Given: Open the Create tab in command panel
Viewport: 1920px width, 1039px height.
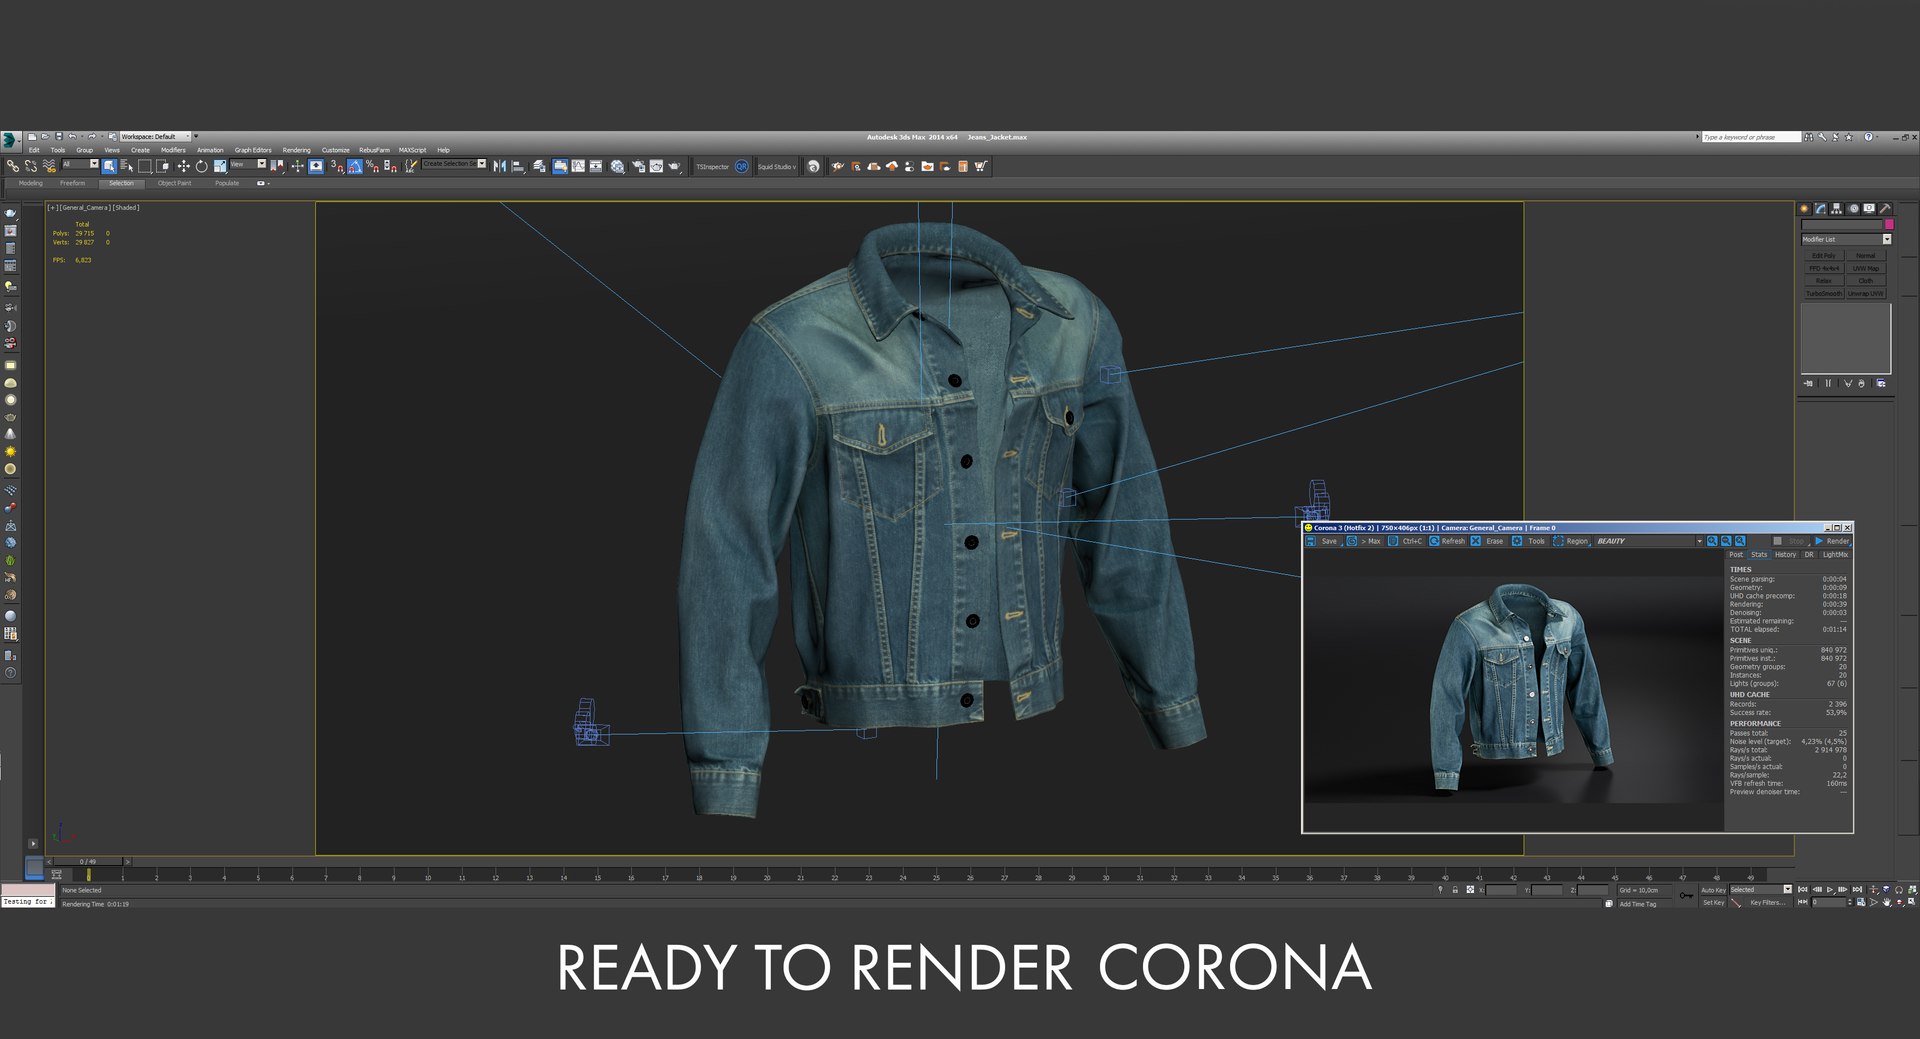Looking at the screenshot, I should [x=1805, y=209].
